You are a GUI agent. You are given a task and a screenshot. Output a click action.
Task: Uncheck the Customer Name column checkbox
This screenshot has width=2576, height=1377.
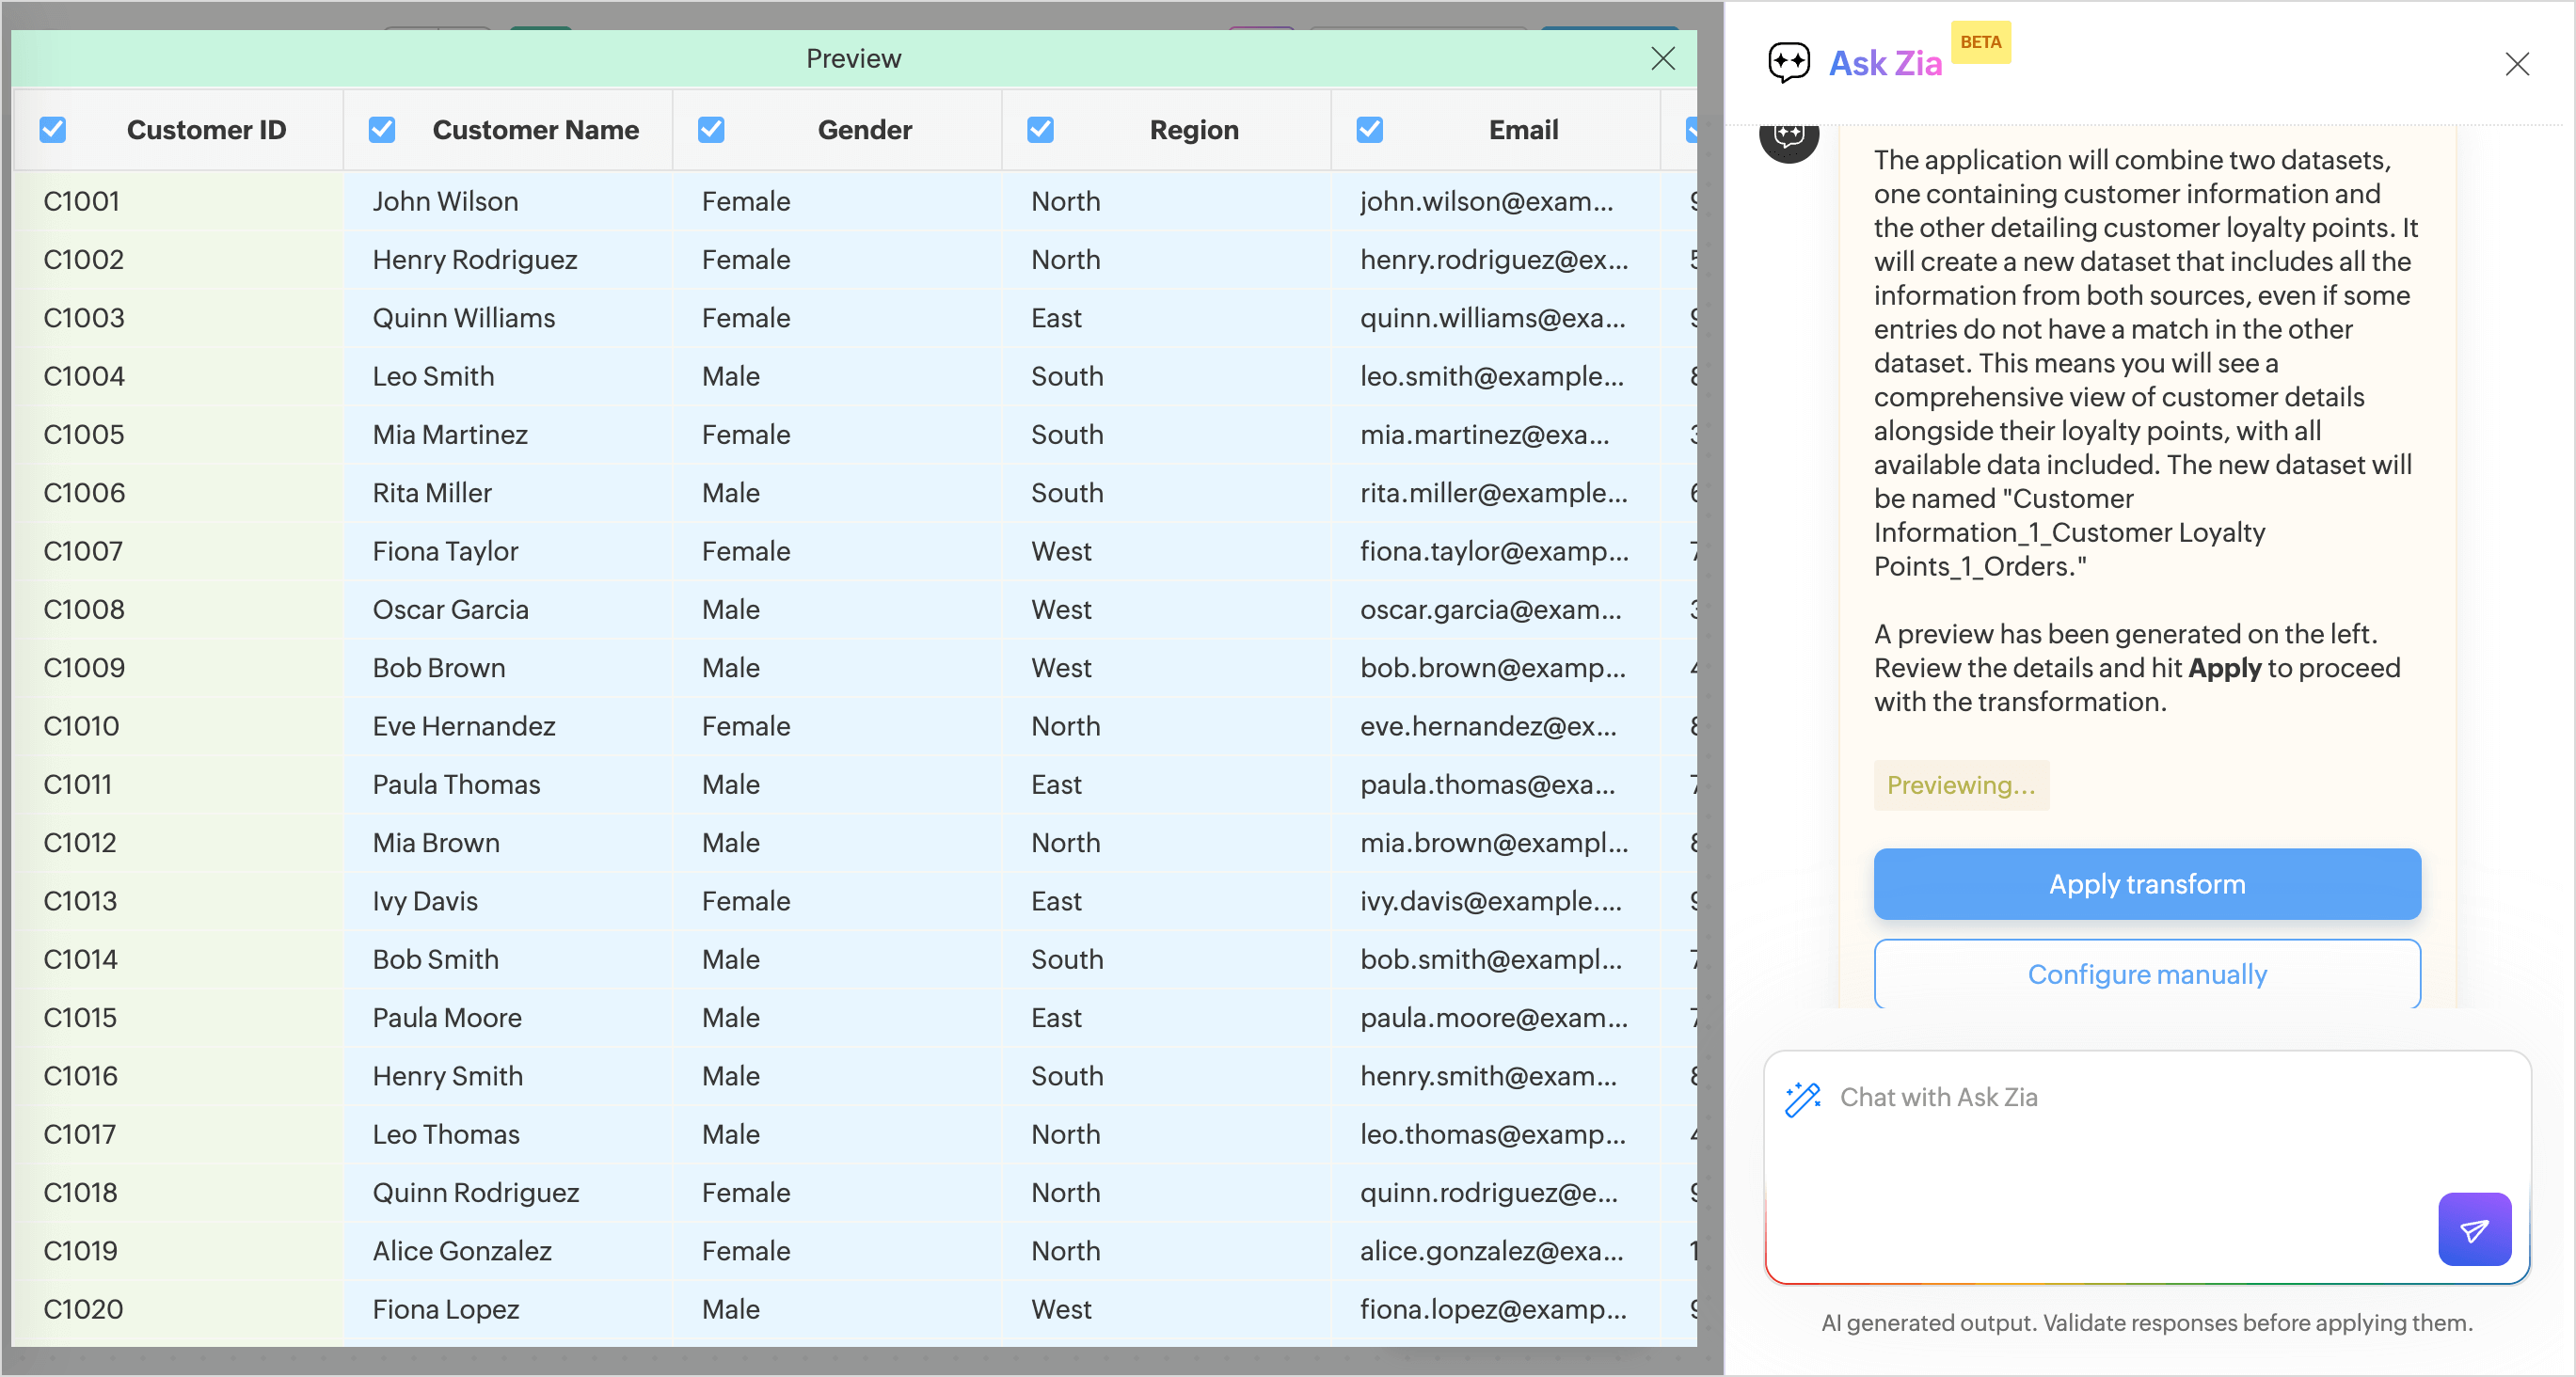click(382, 130)
